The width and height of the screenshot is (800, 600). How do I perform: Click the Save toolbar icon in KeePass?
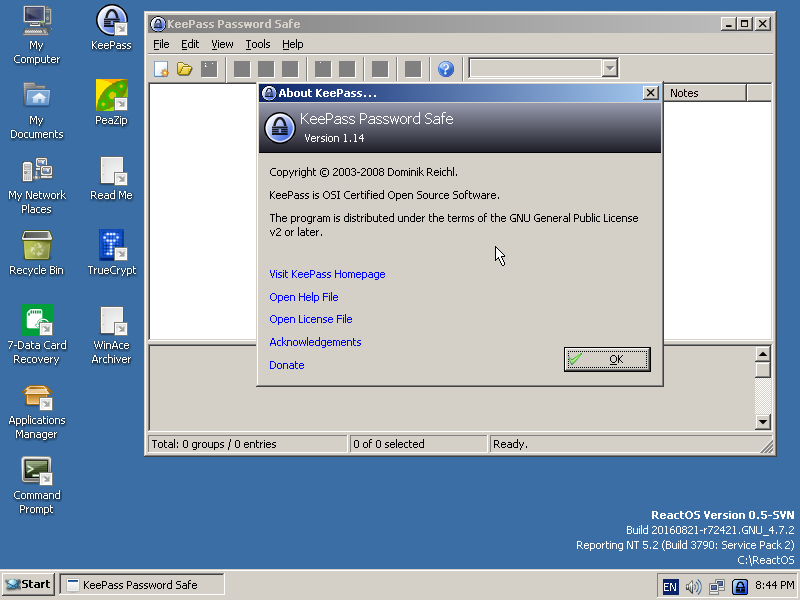[x=209, y=68]
